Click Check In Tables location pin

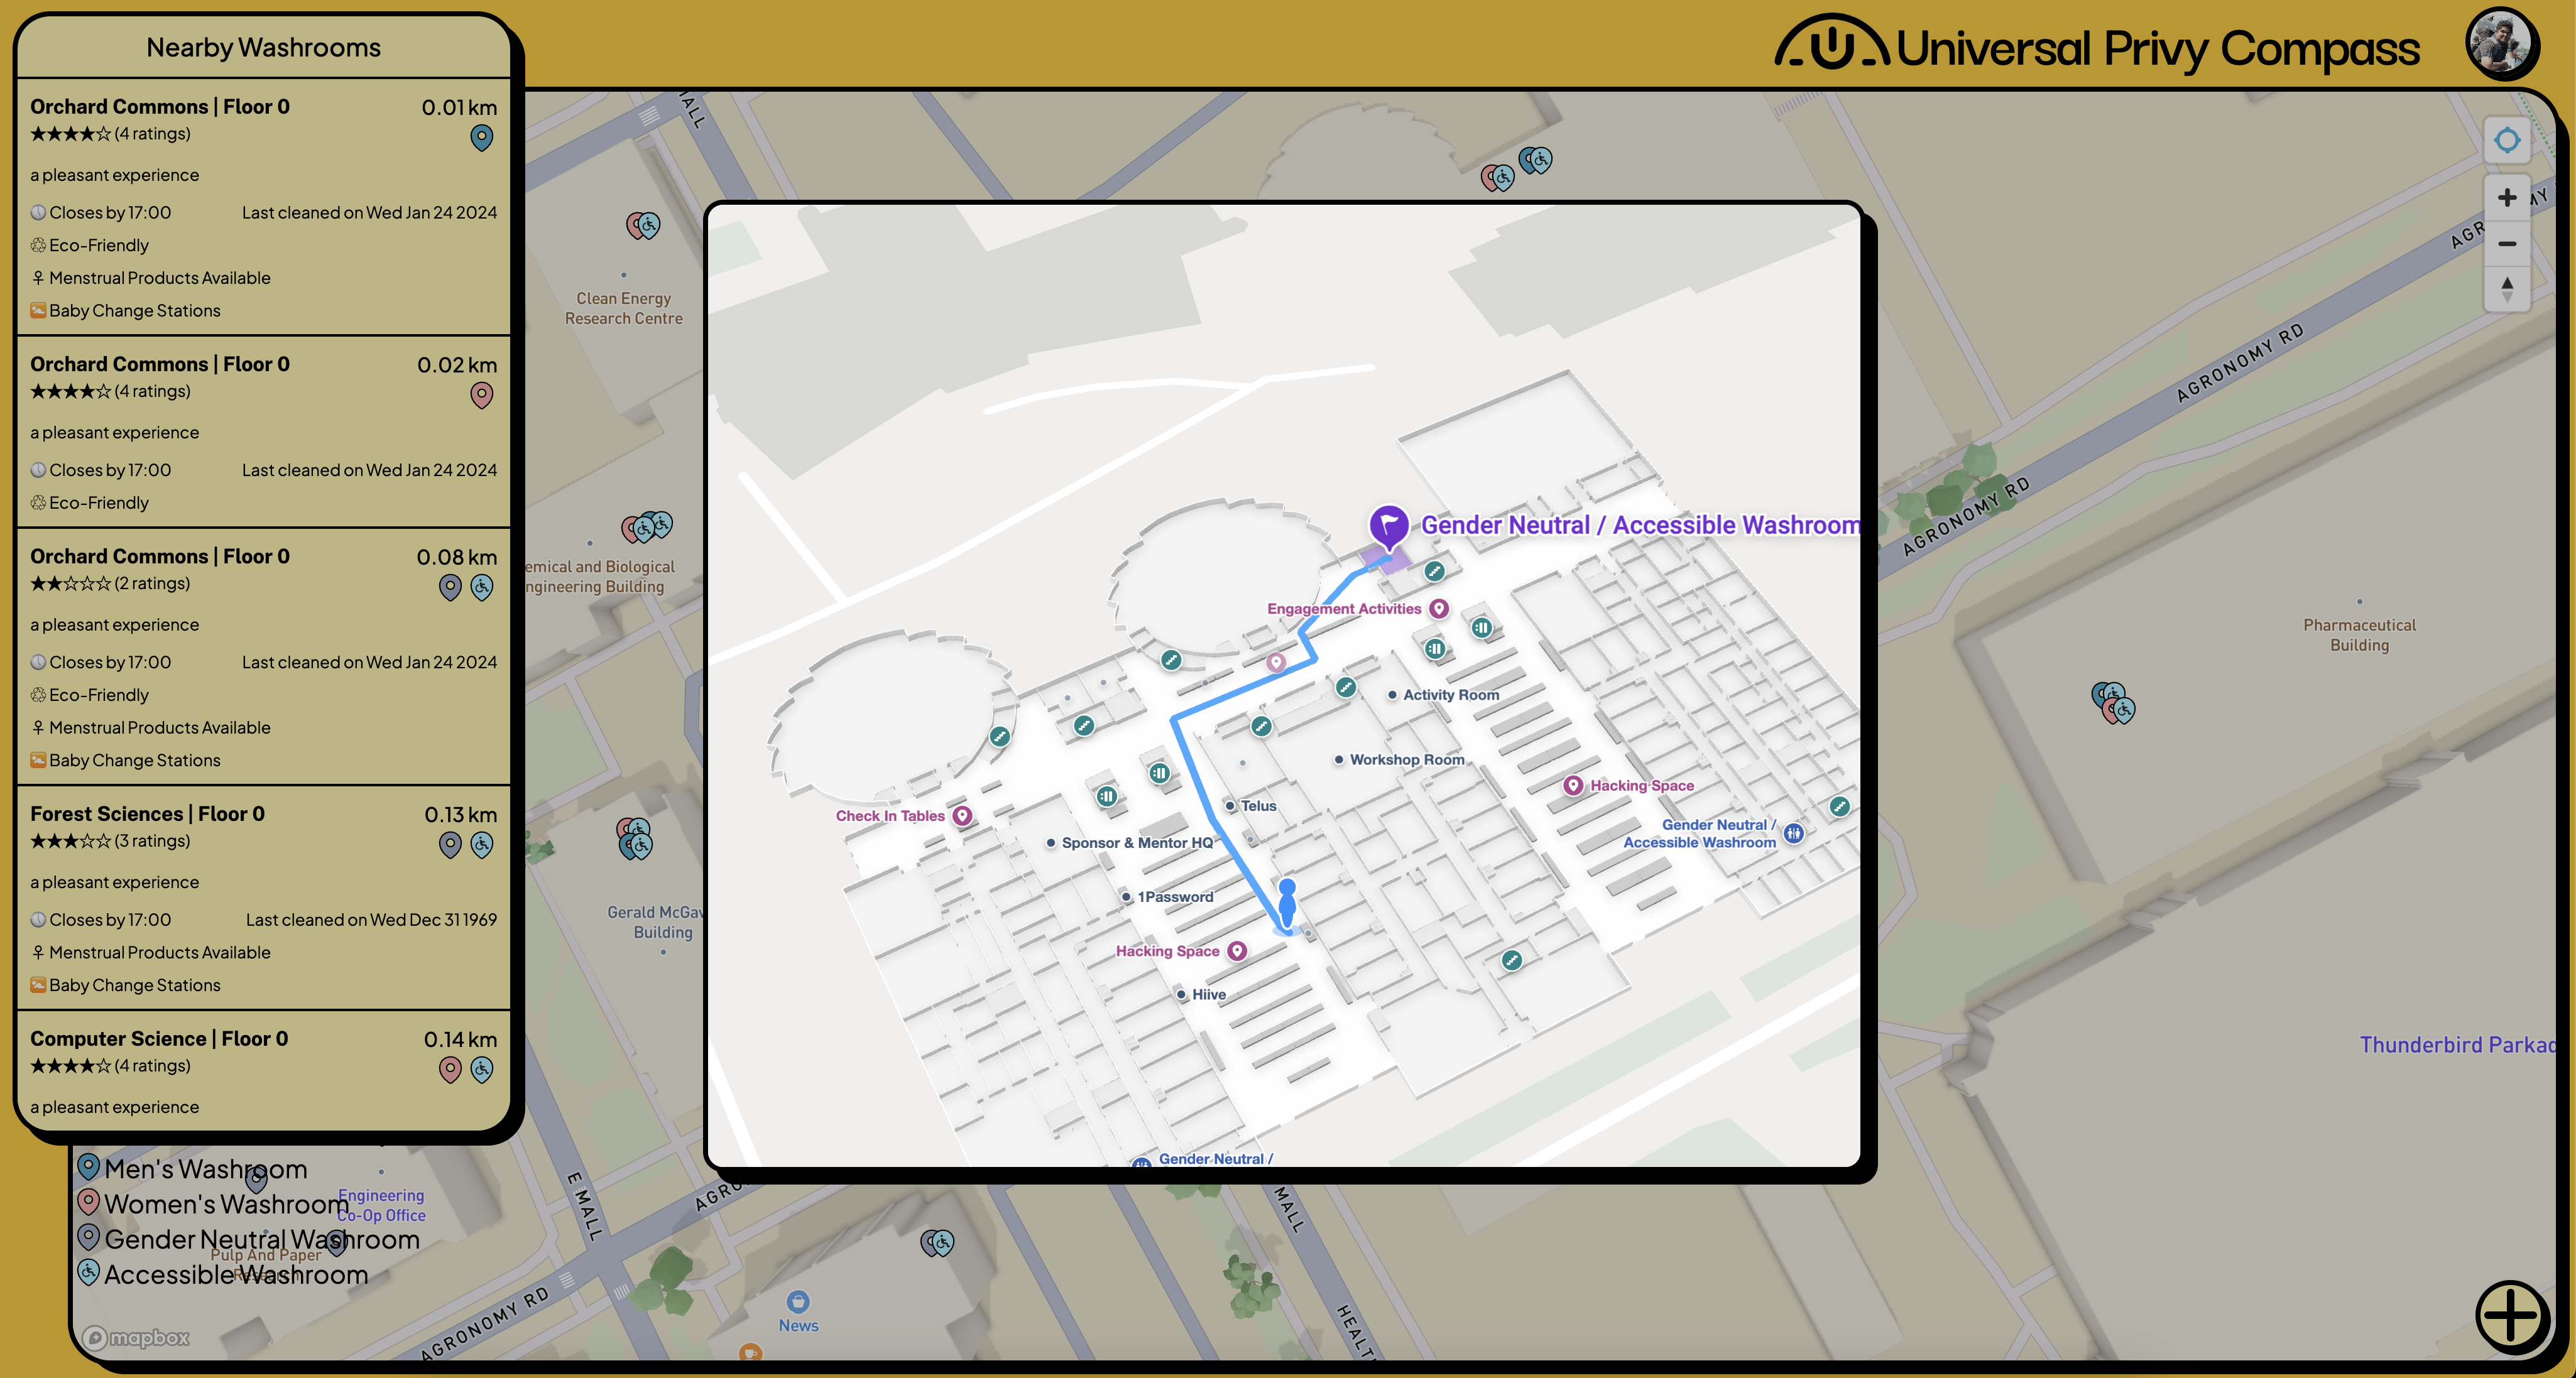click(962, 816)
